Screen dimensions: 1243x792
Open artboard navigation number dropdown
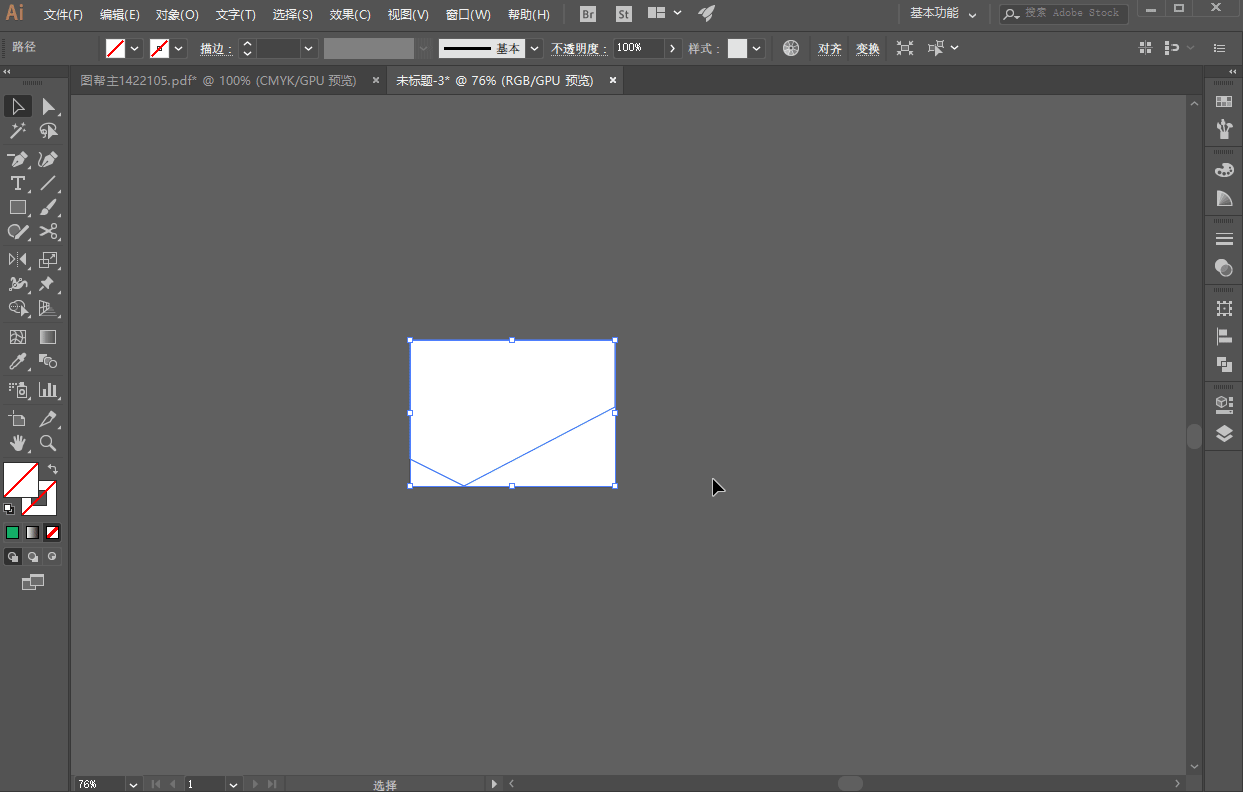click(x=234, y=785)
